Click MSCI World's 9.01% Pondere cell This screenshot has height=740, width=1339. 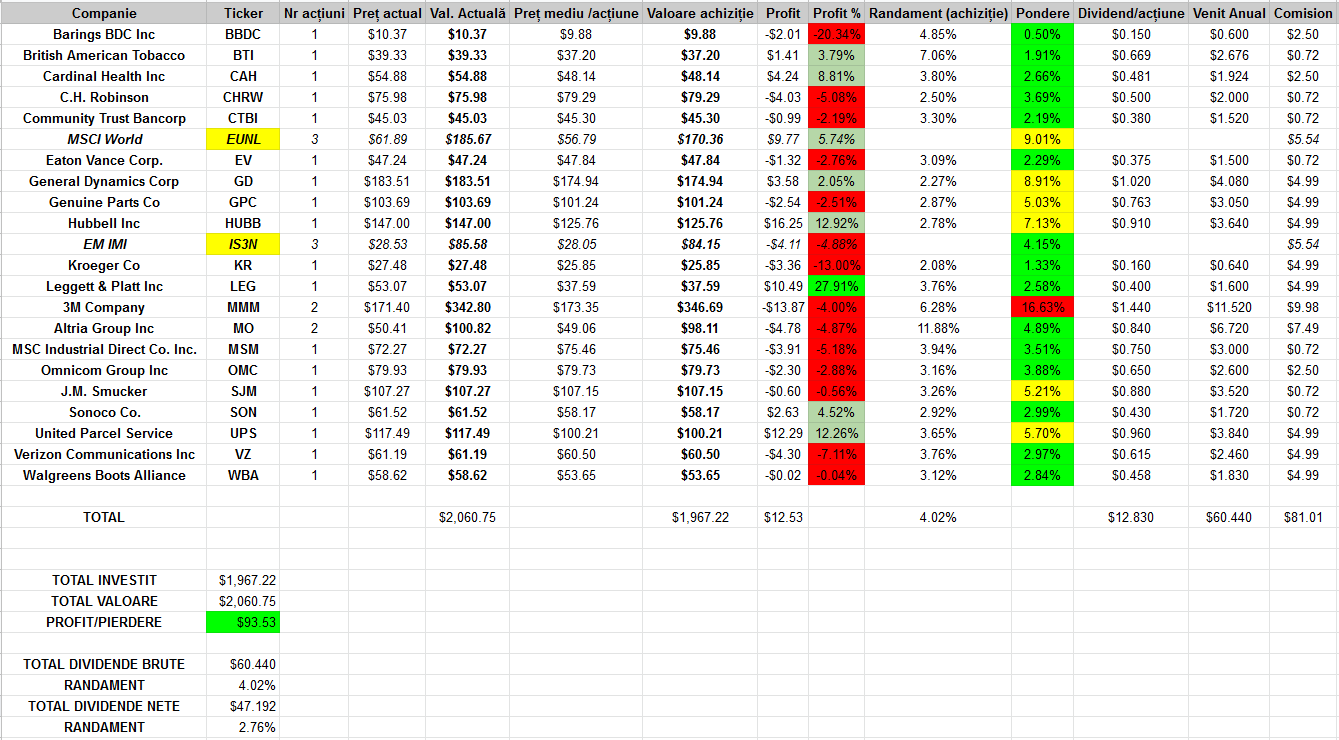click(x=1042, y=139)
